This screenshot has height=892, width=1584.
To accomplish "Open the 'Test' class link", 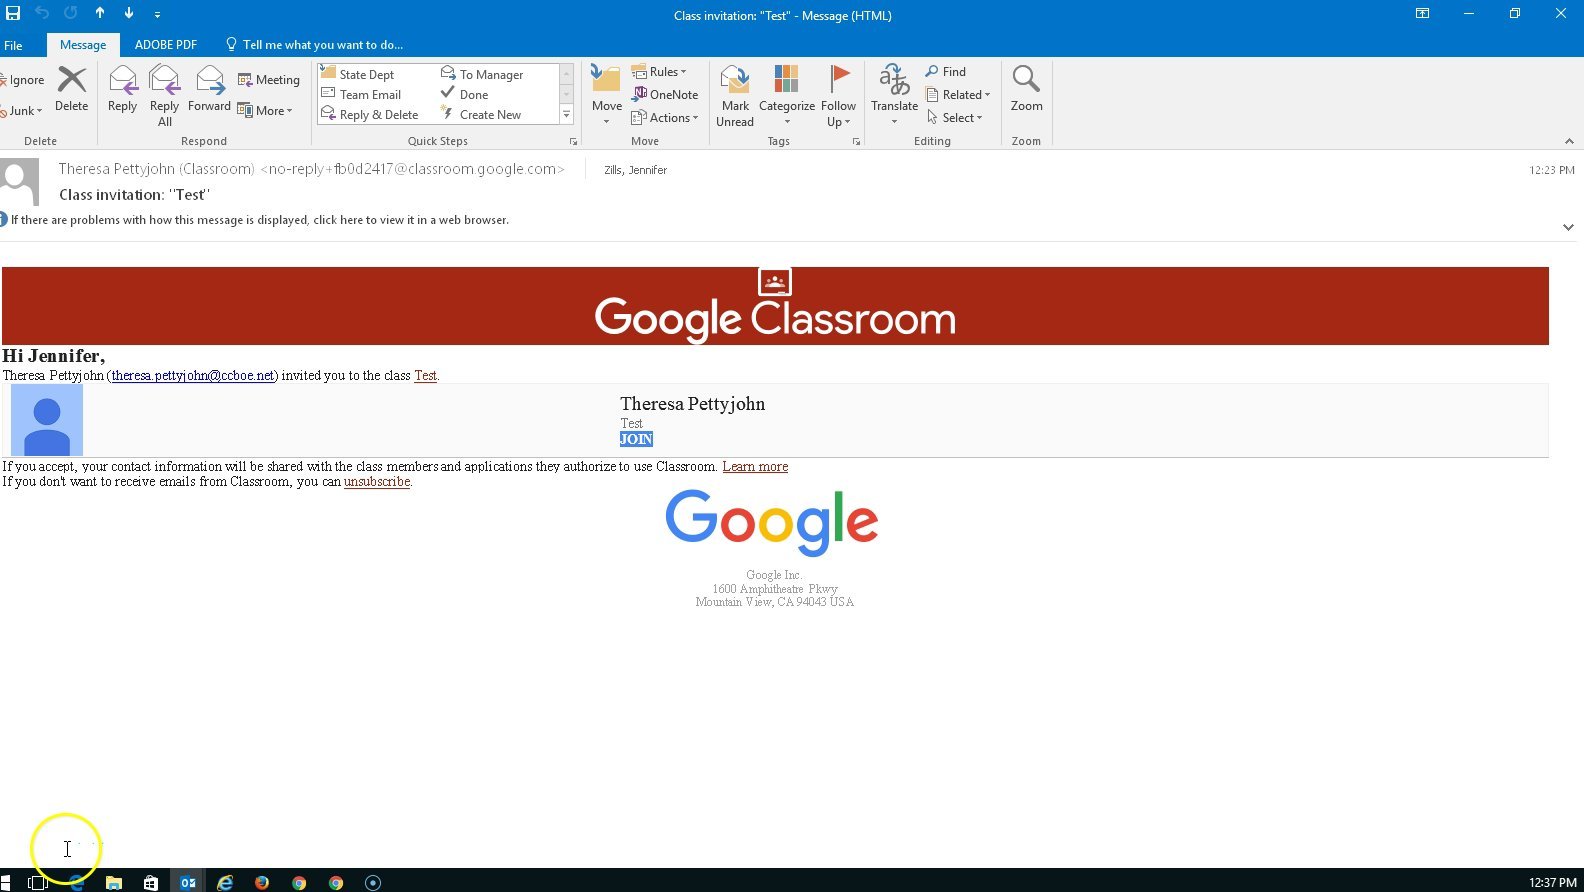I will pos(425,376).
